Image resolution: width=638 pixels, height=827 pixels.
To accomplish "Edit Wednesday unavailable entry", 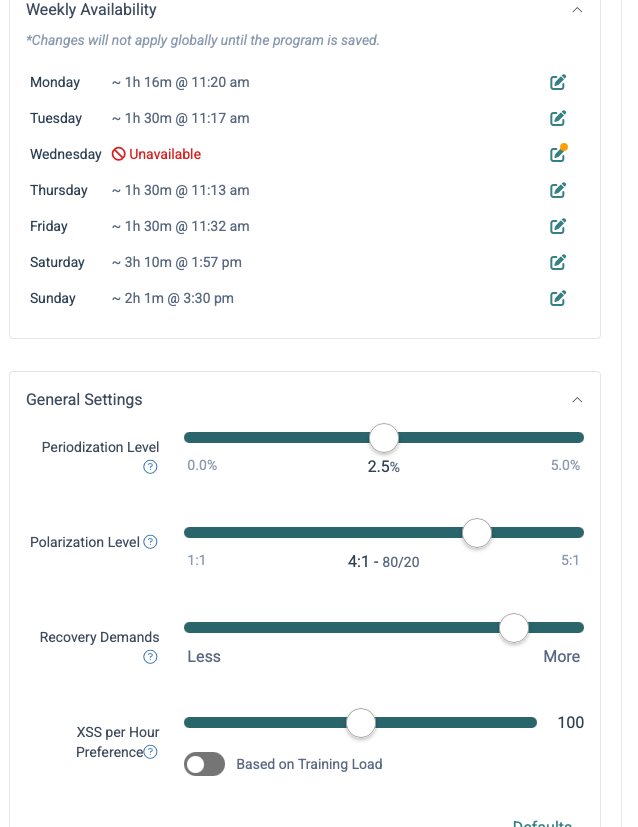I will (x=558, y=154).
